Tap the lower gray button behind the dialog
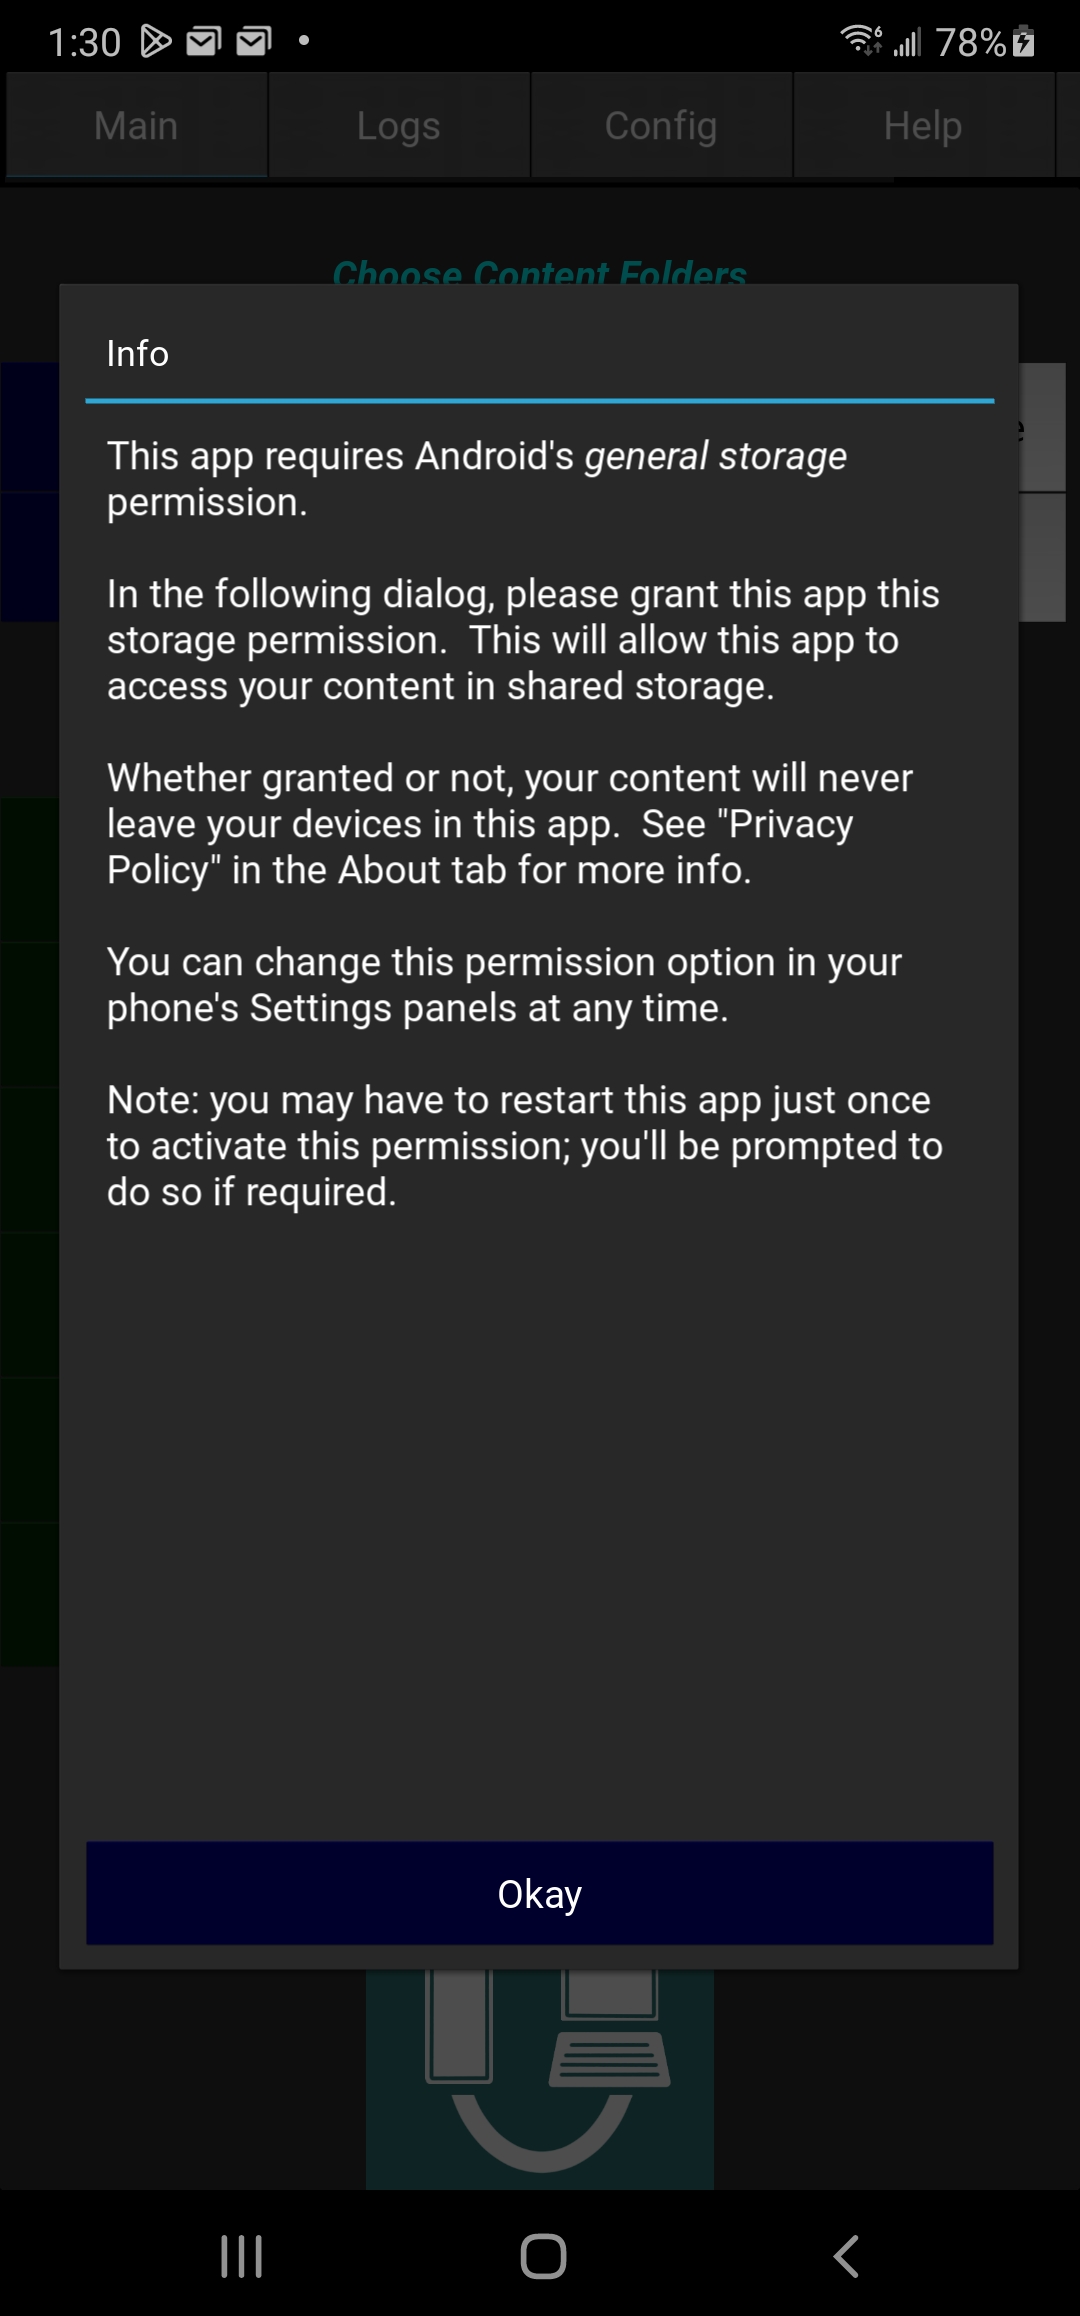The width and height of the screenshot is (1080, 2316). pyautogui.click(x=1042, y=557)
